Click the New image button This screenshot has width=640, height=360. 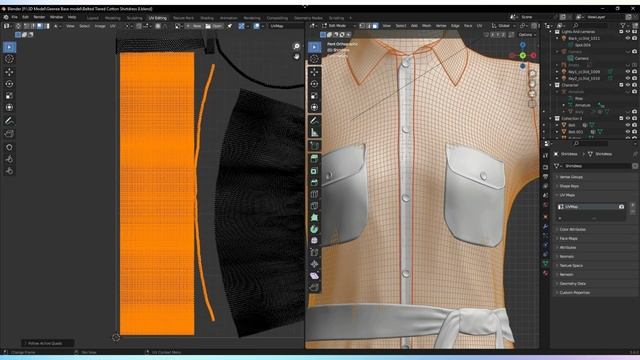coord(194,26)
